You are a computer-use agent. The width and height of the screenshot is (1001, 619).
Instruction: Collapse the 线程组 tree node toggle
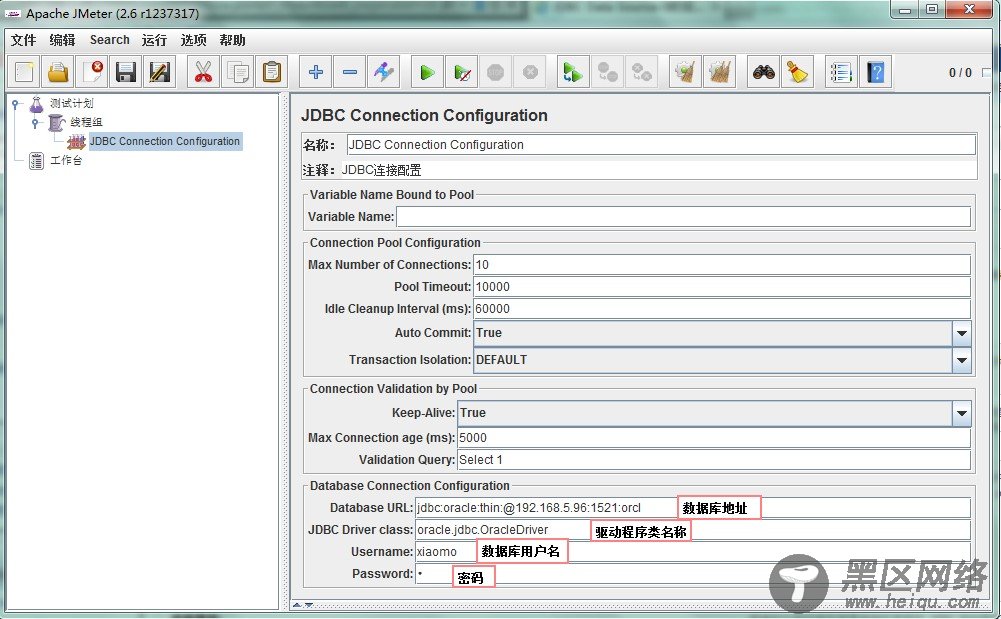point(36,123)
